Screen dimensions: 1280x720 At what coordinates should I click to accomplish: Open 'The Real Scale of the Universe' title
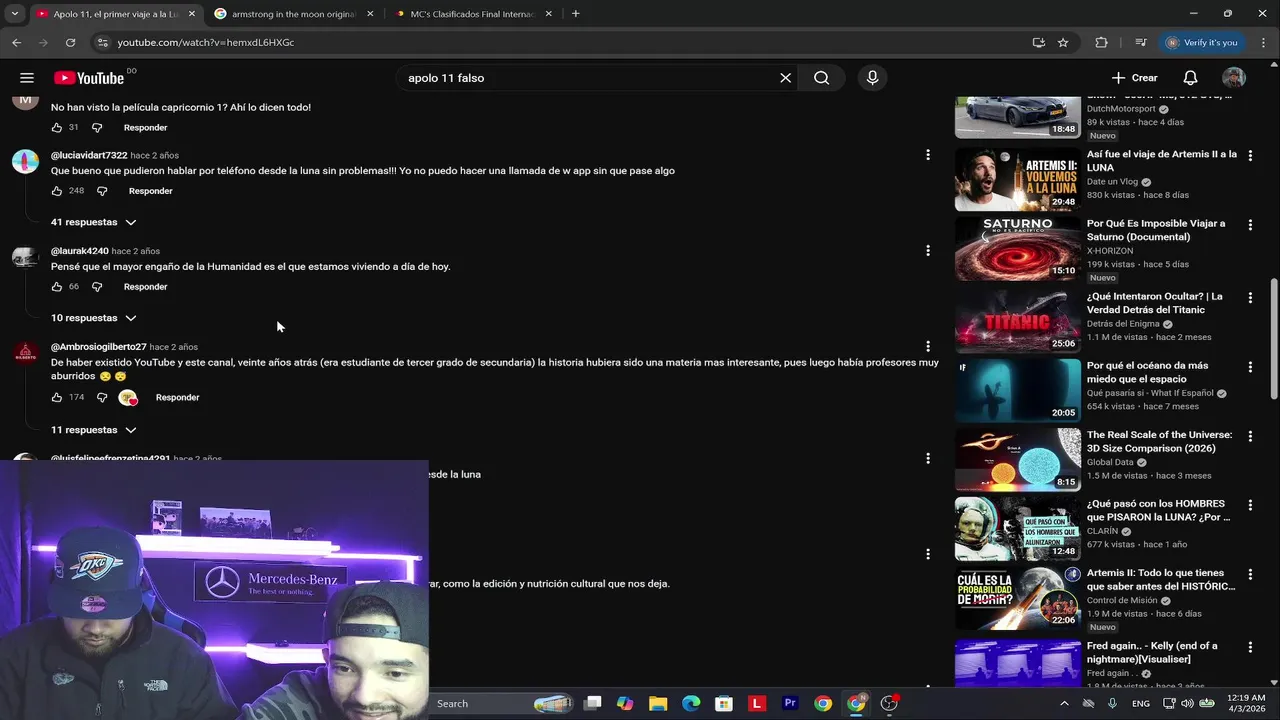[1159, 441]
